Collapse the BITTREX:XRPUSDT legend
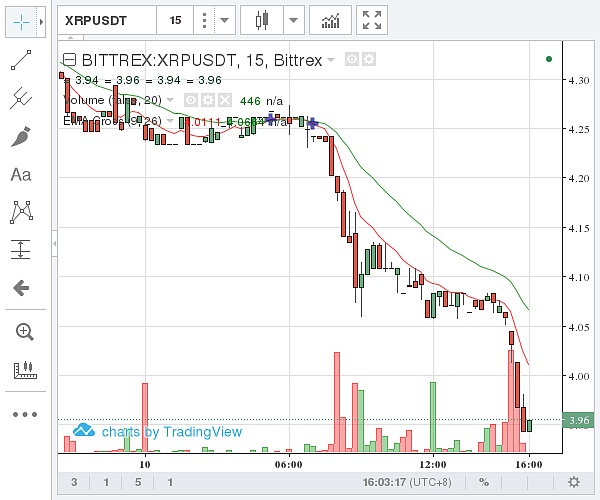This screenshot has height=500, width=600. (69, 60)
